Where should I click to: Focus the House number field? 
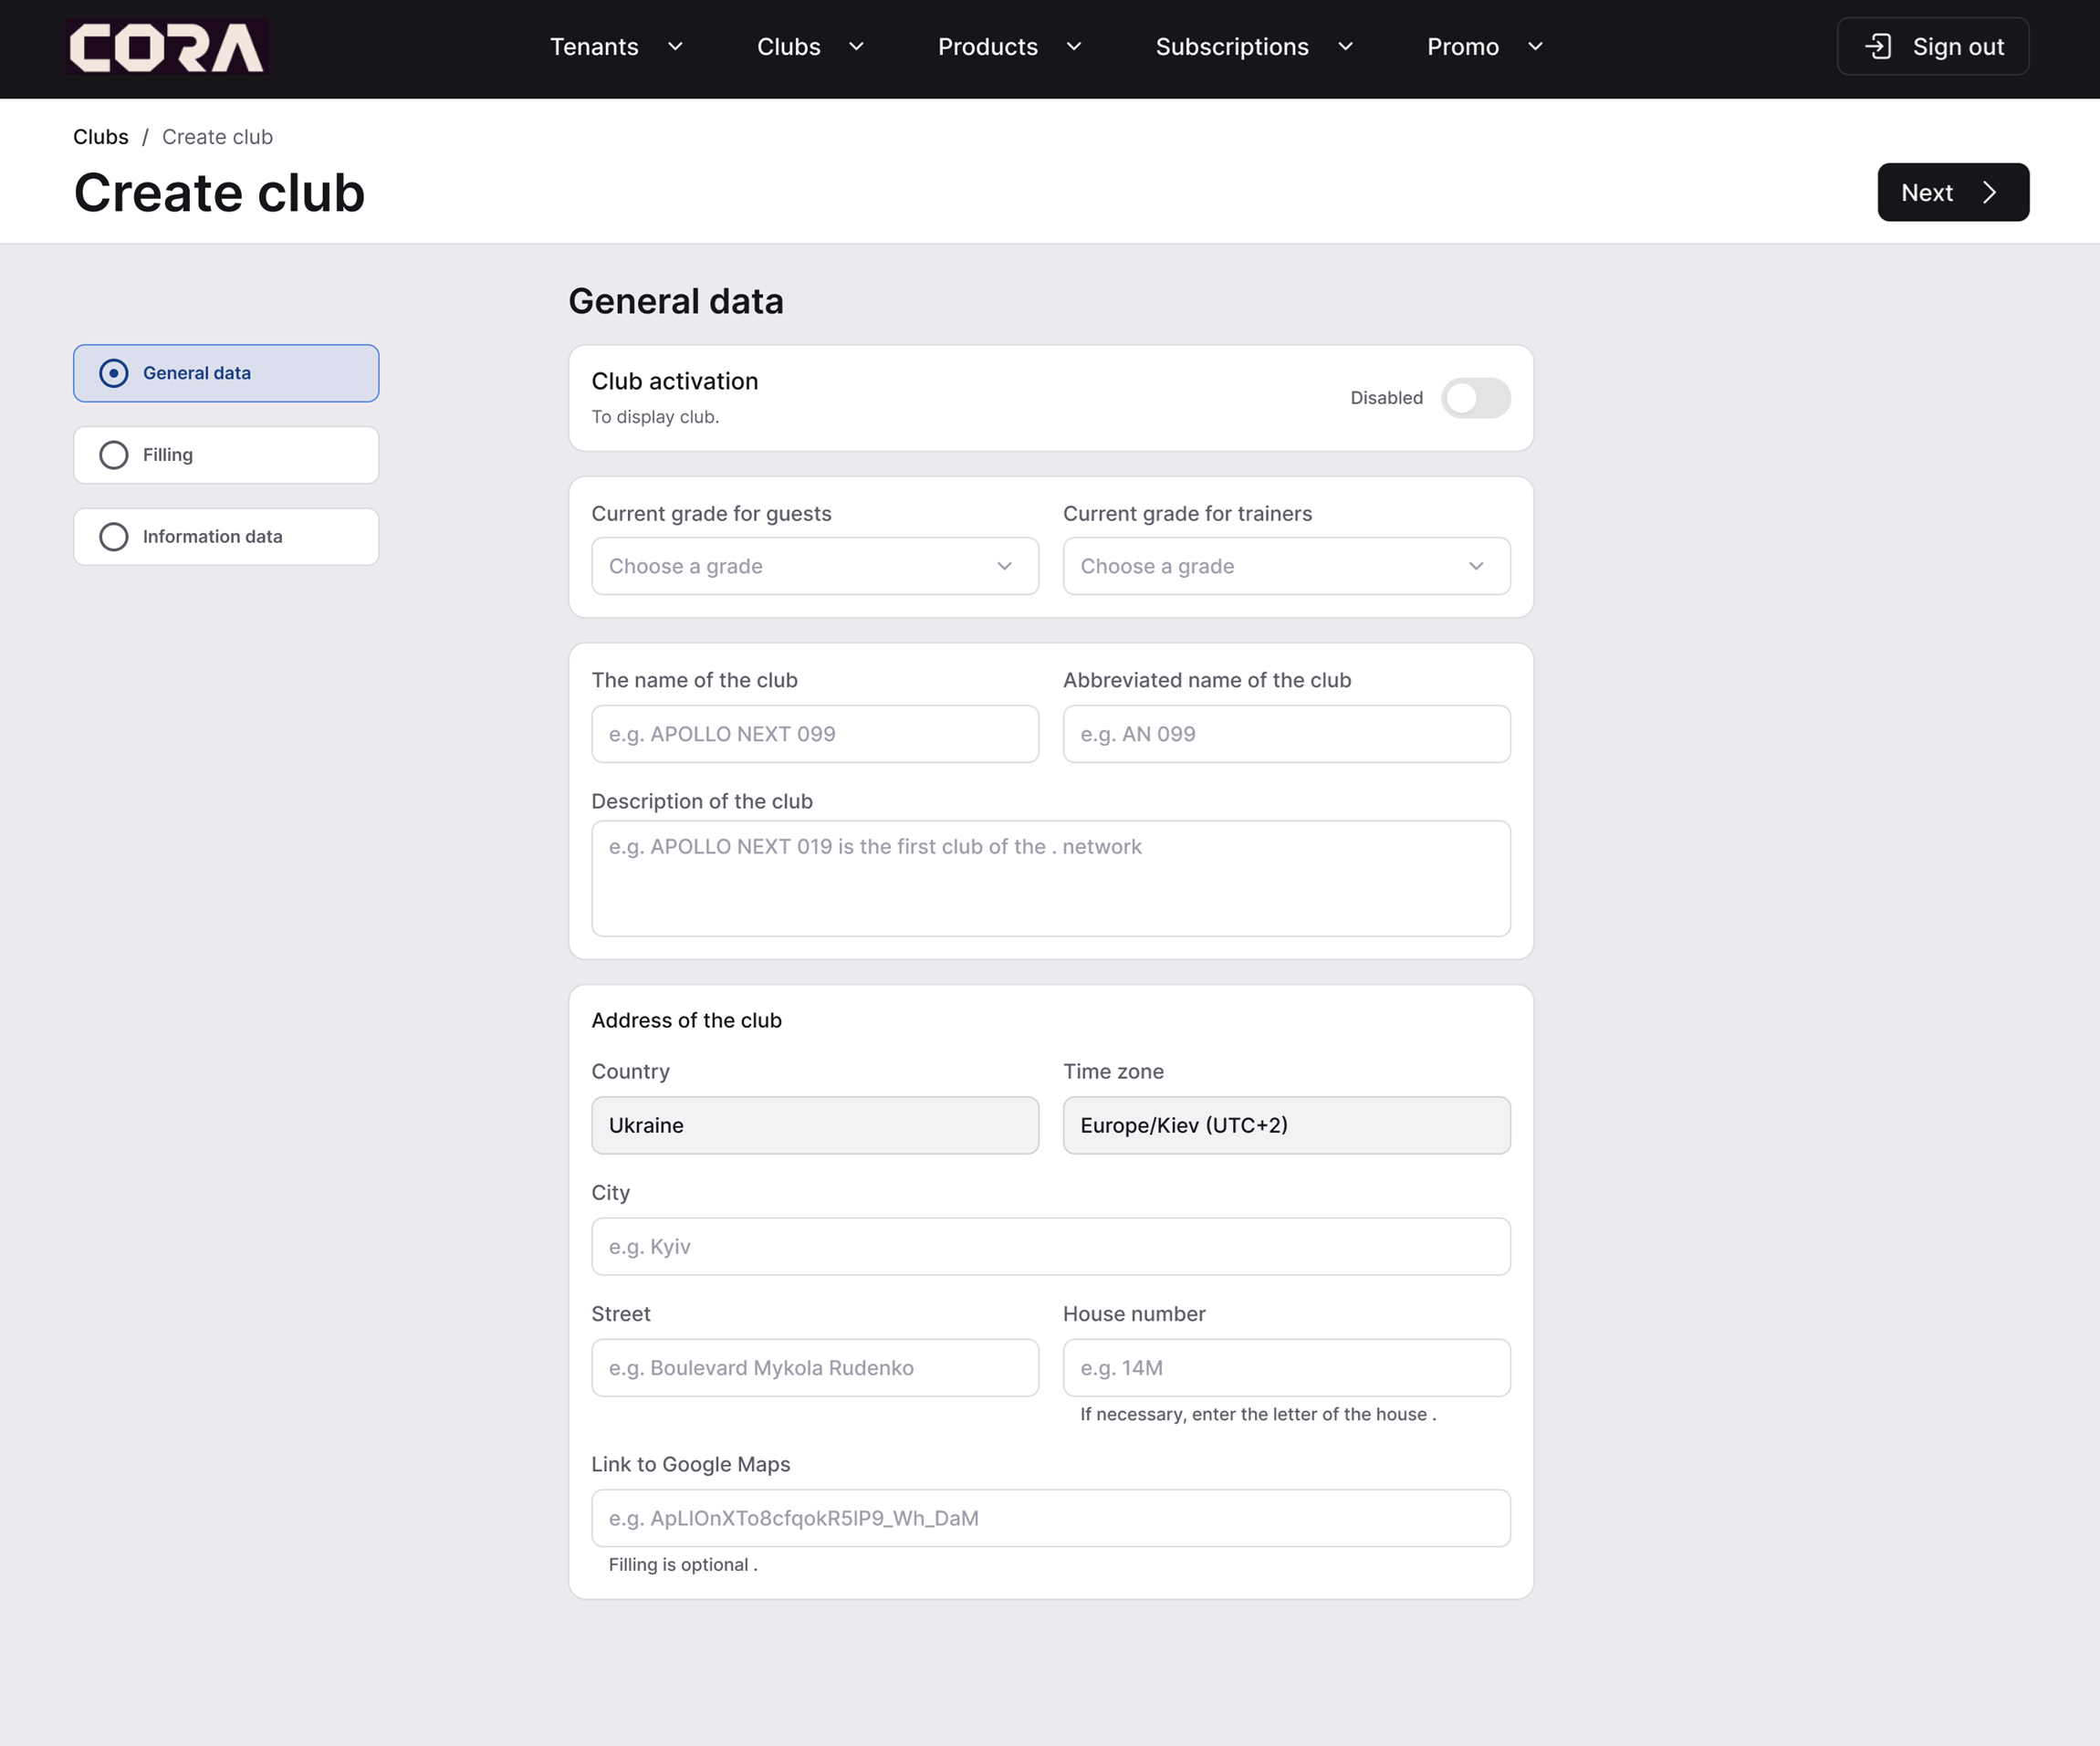1286,1367
